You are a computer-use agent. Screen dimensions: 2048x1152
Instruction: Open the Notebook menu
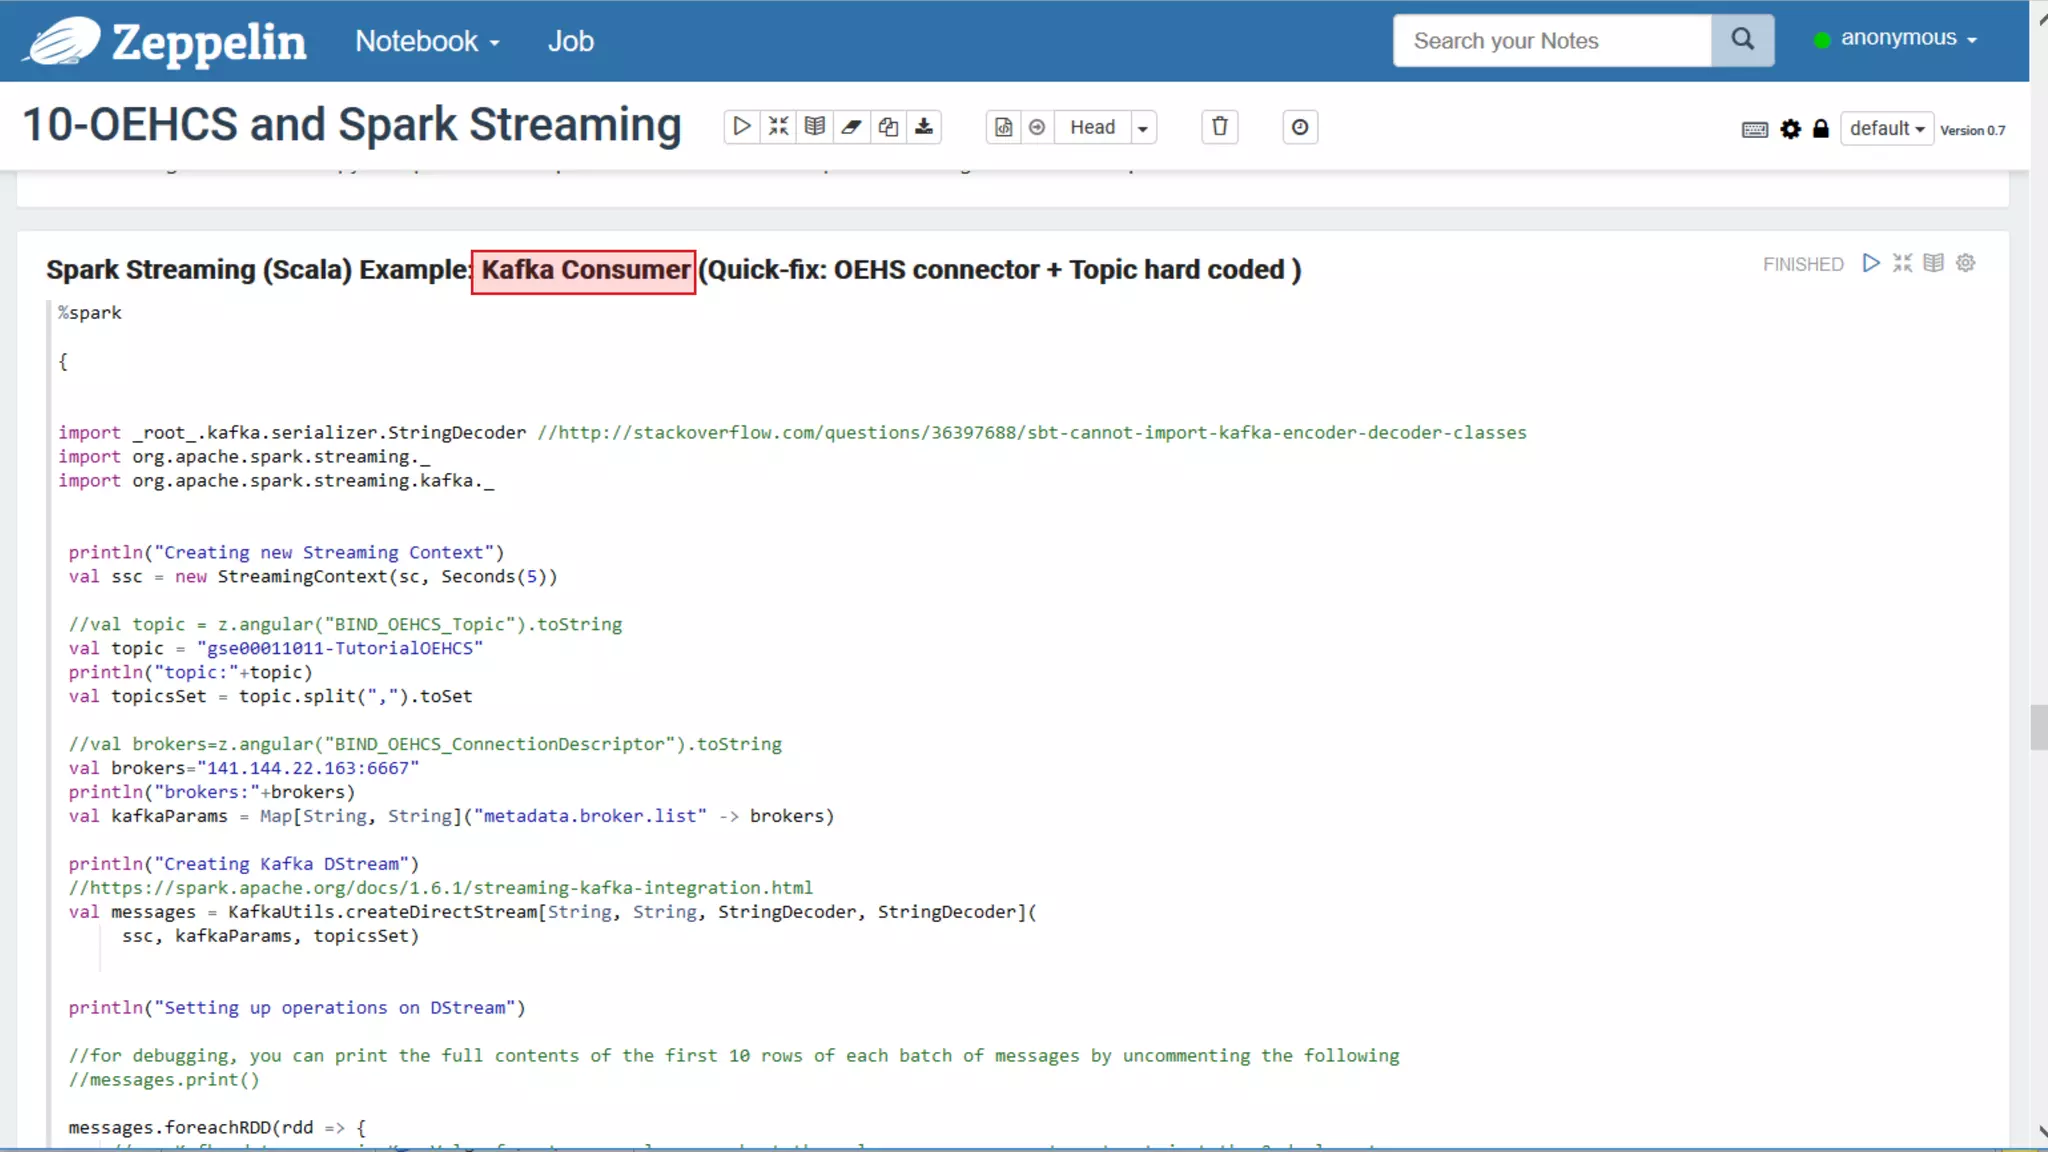point(427,41)
